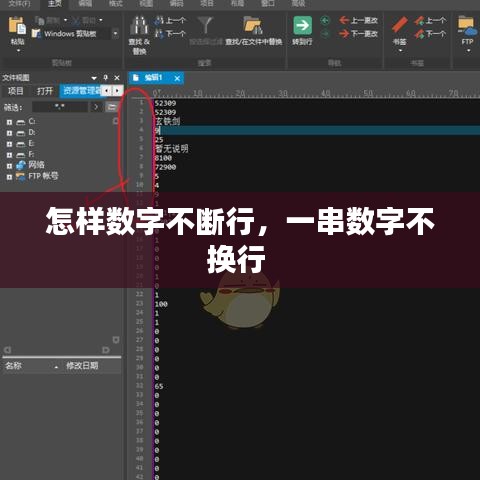
Task: Click Find previous 上一个 button
Action: [x=170, y=21]
